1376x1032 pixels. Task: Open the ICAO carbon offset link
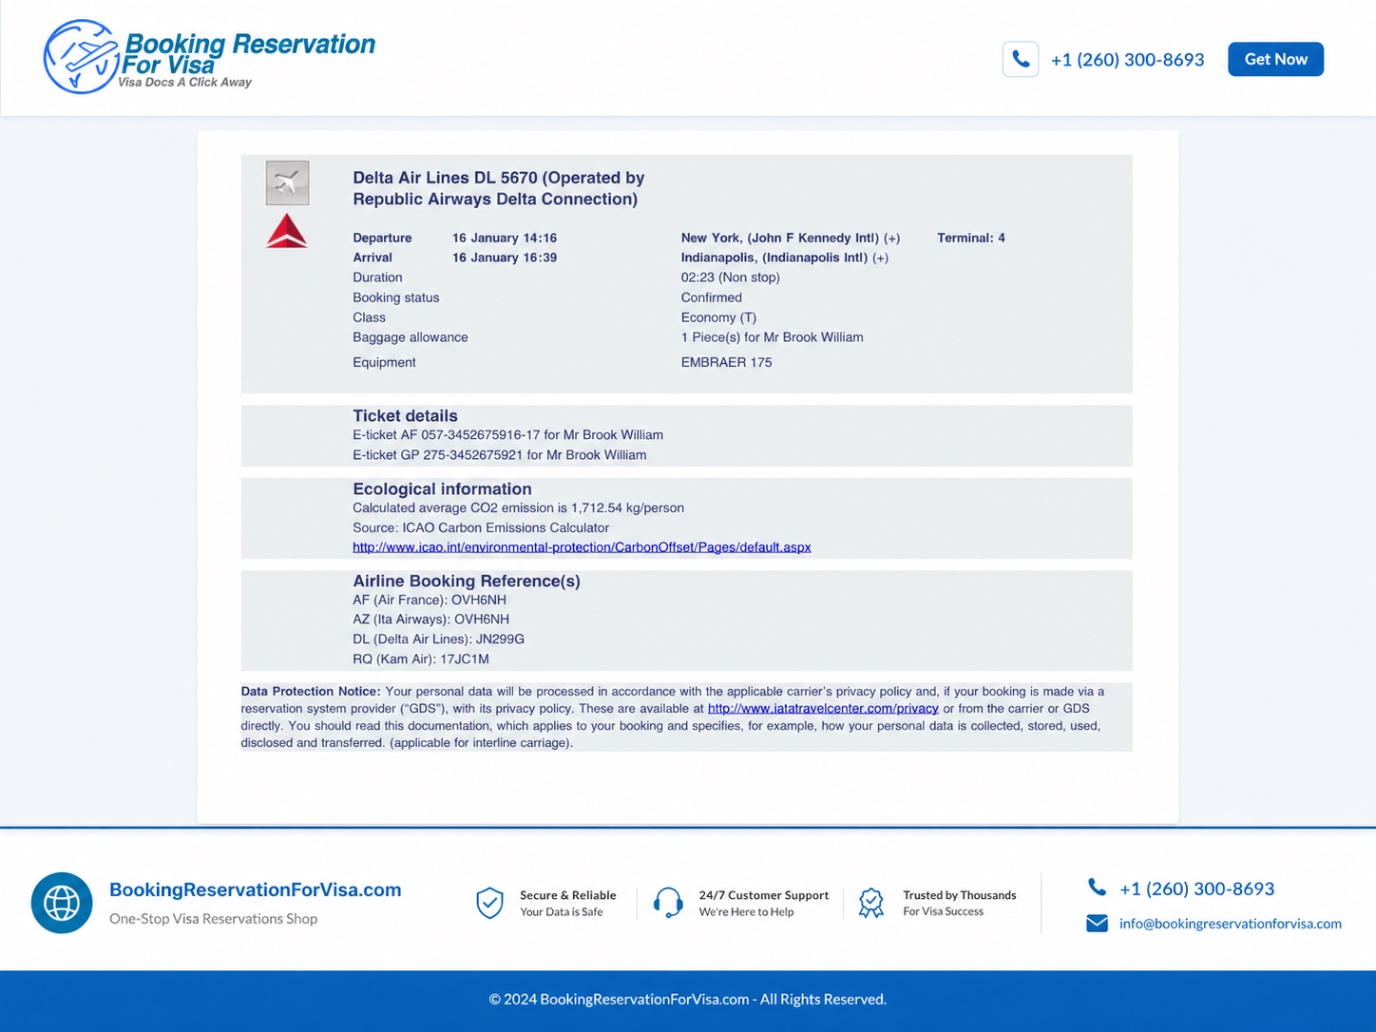[x=581, y=547]
